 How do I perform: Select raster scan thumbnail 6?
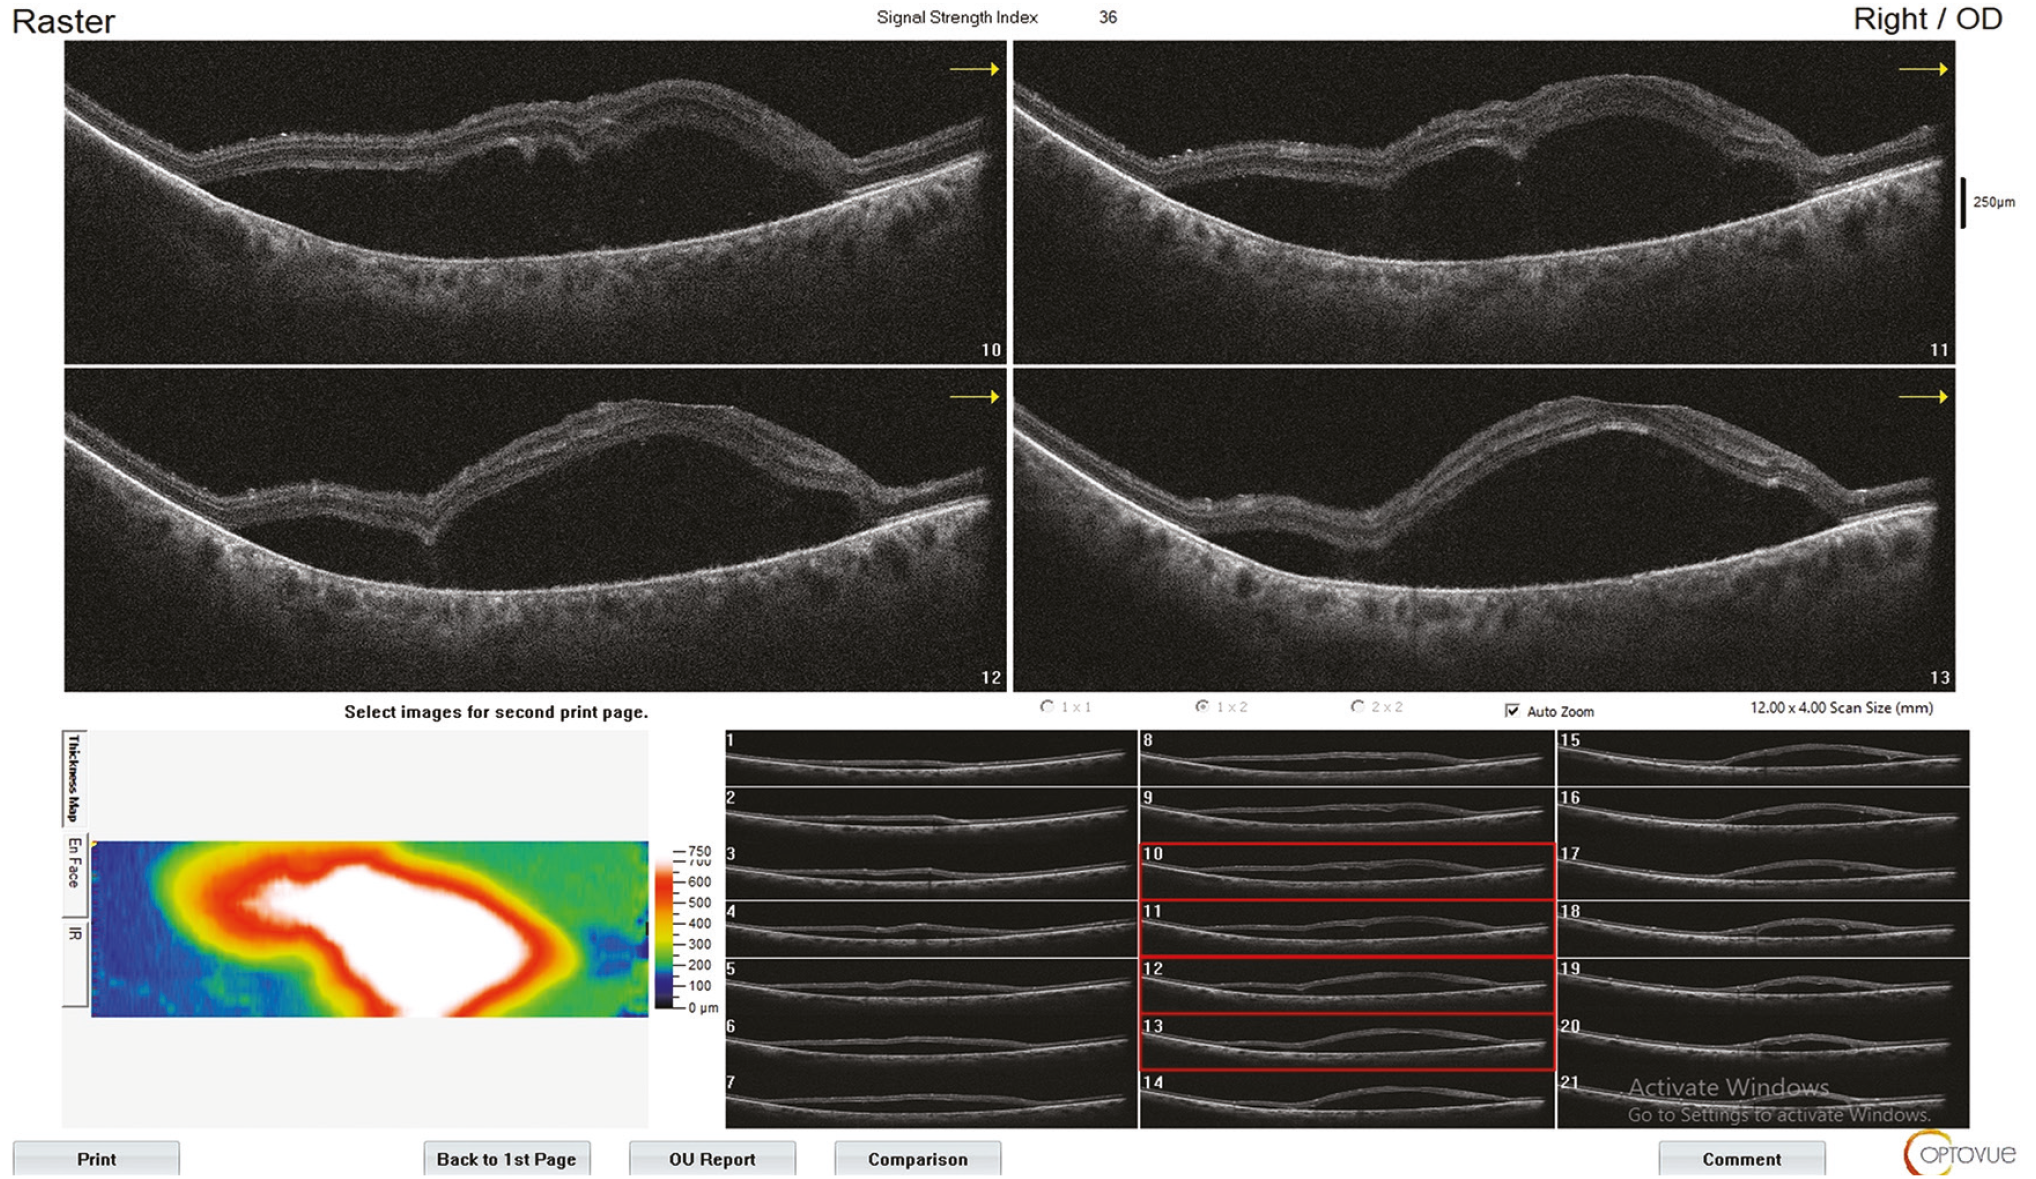pos(931,1043)
